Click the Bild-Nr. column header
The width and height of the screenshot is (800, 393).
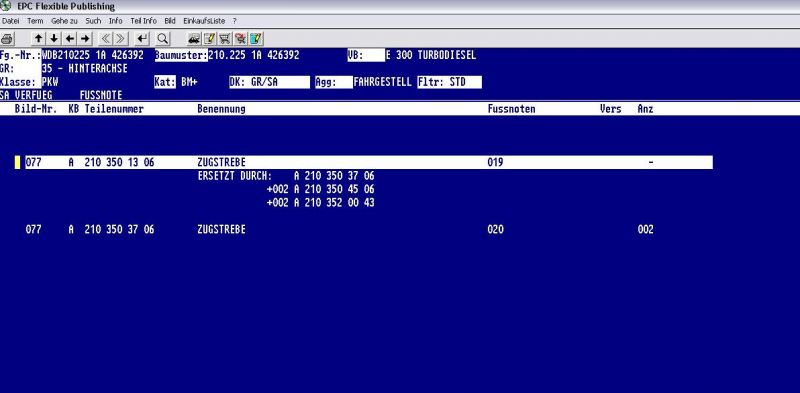pos(36,109)
